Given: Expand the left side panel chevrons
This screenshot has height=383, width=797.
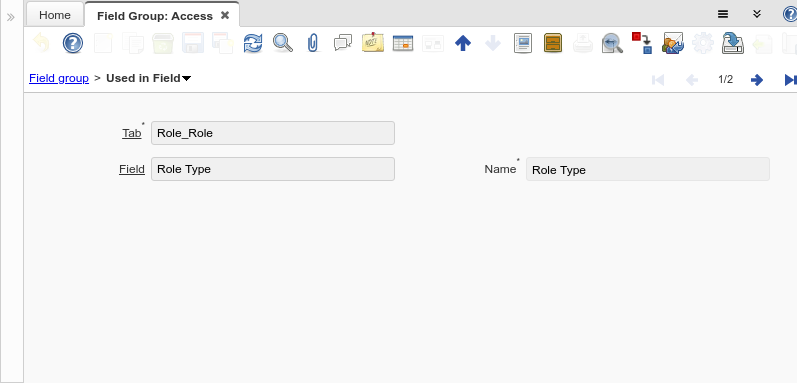Looking at the screenshot, I should tap(11, 17).
